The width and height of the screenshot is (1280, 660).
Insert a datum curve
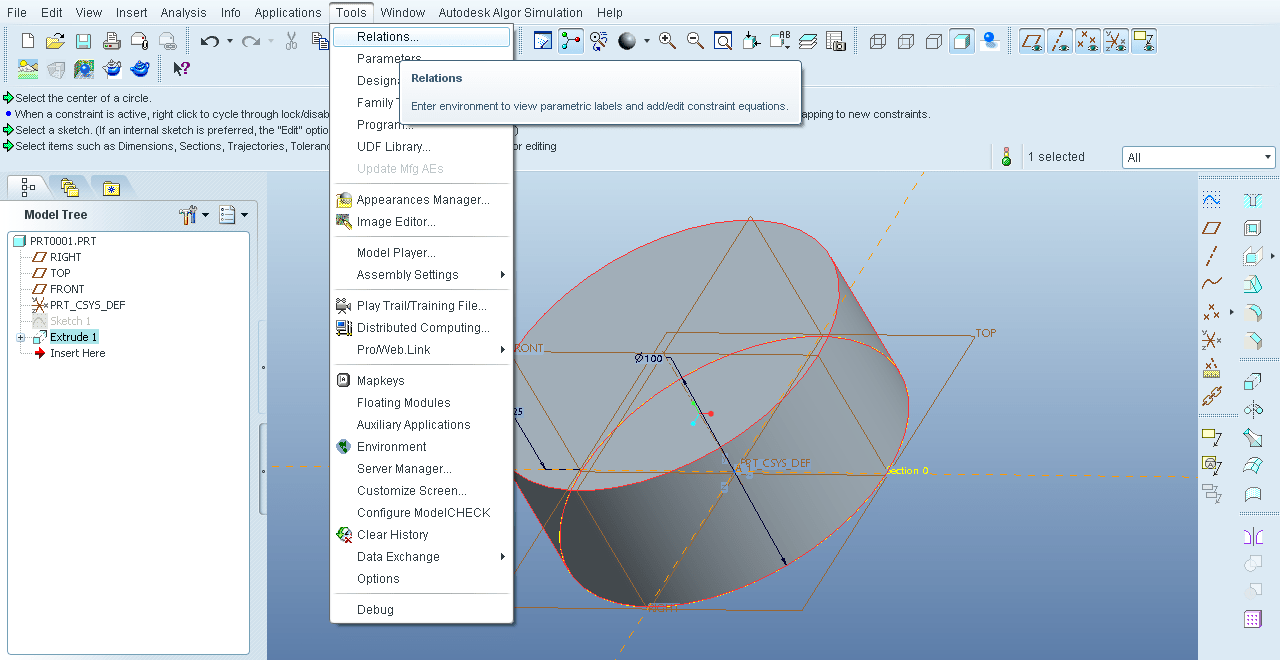click(1211, 284)
